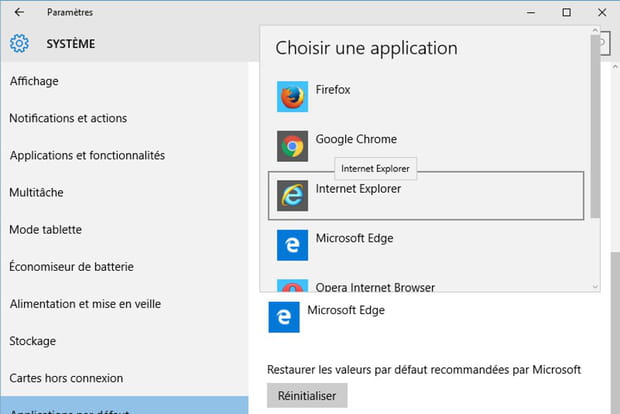Click the Google Chrome icon

click(x=292, y=146)
